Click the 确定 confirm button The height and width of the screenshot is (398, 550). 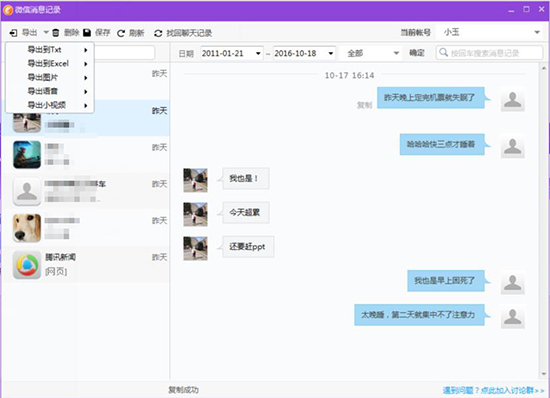(x=417, y=53)
